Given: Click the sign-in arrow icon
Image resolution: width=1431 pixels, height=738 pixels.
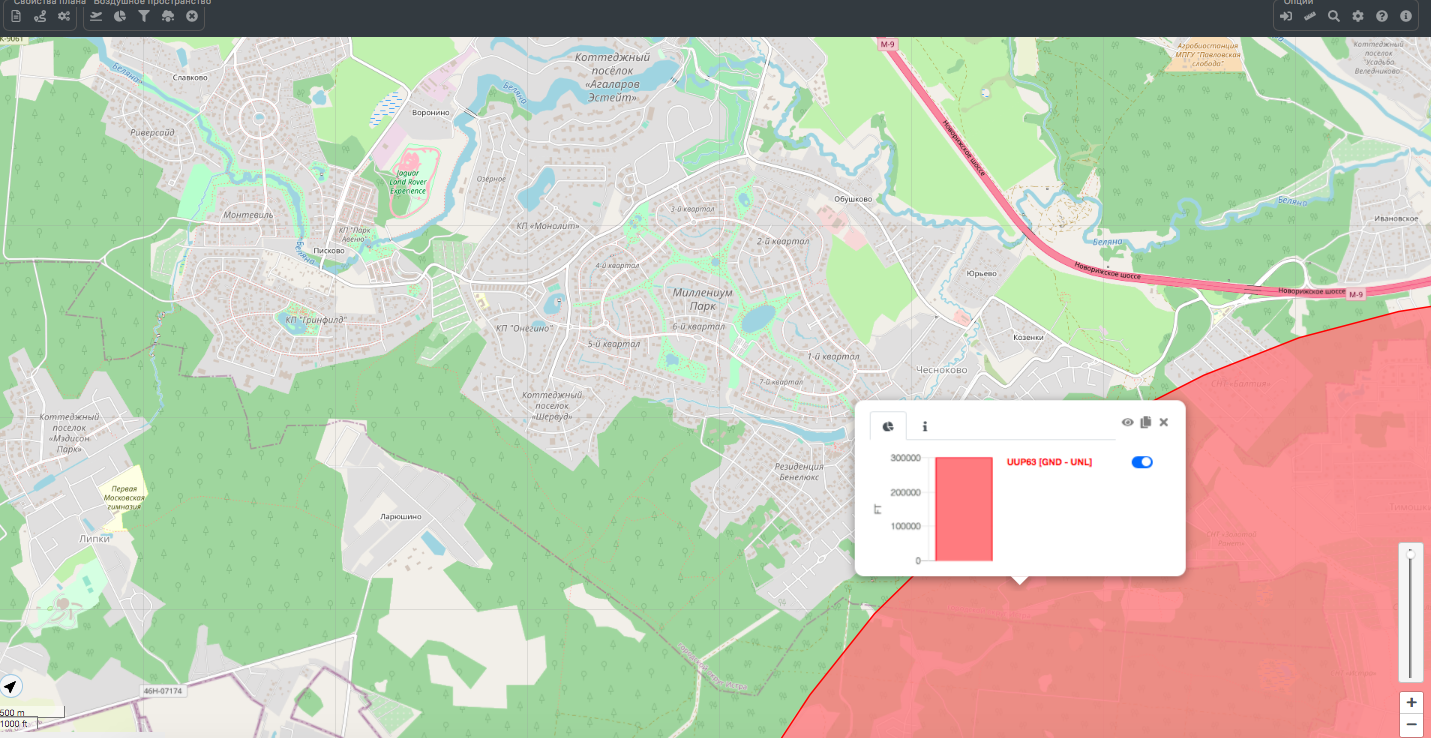Looking at the screenshot, I should coord(1286,16).
